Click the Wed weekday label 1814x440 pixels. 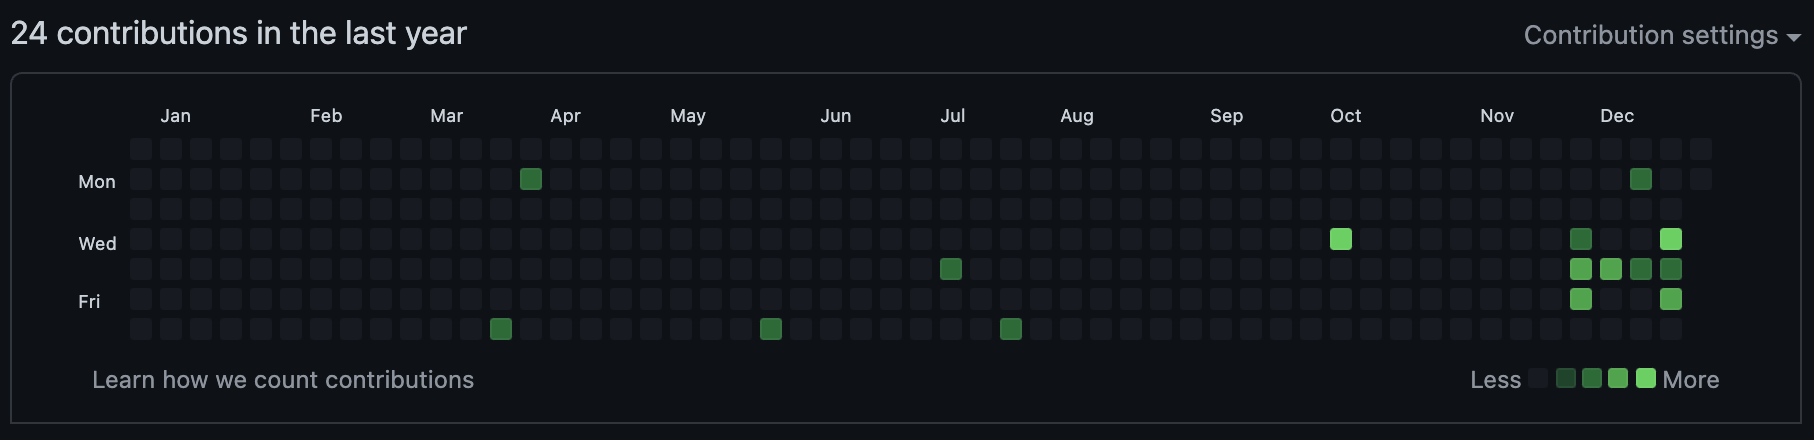click(x=98, y=244)
